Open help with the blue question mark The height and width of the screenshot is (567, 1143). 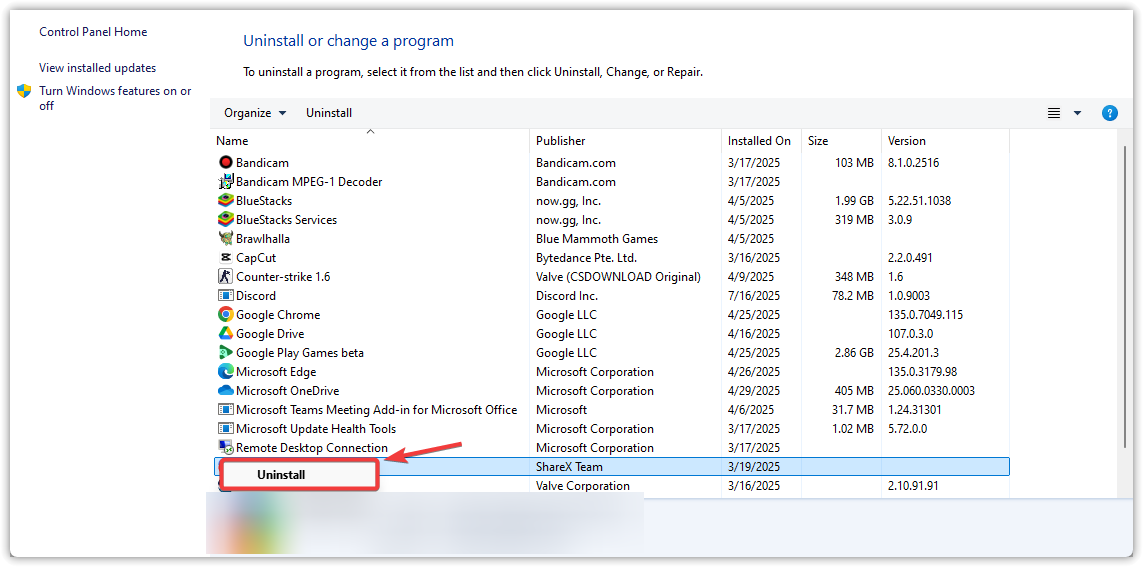tap(1109, 113)
